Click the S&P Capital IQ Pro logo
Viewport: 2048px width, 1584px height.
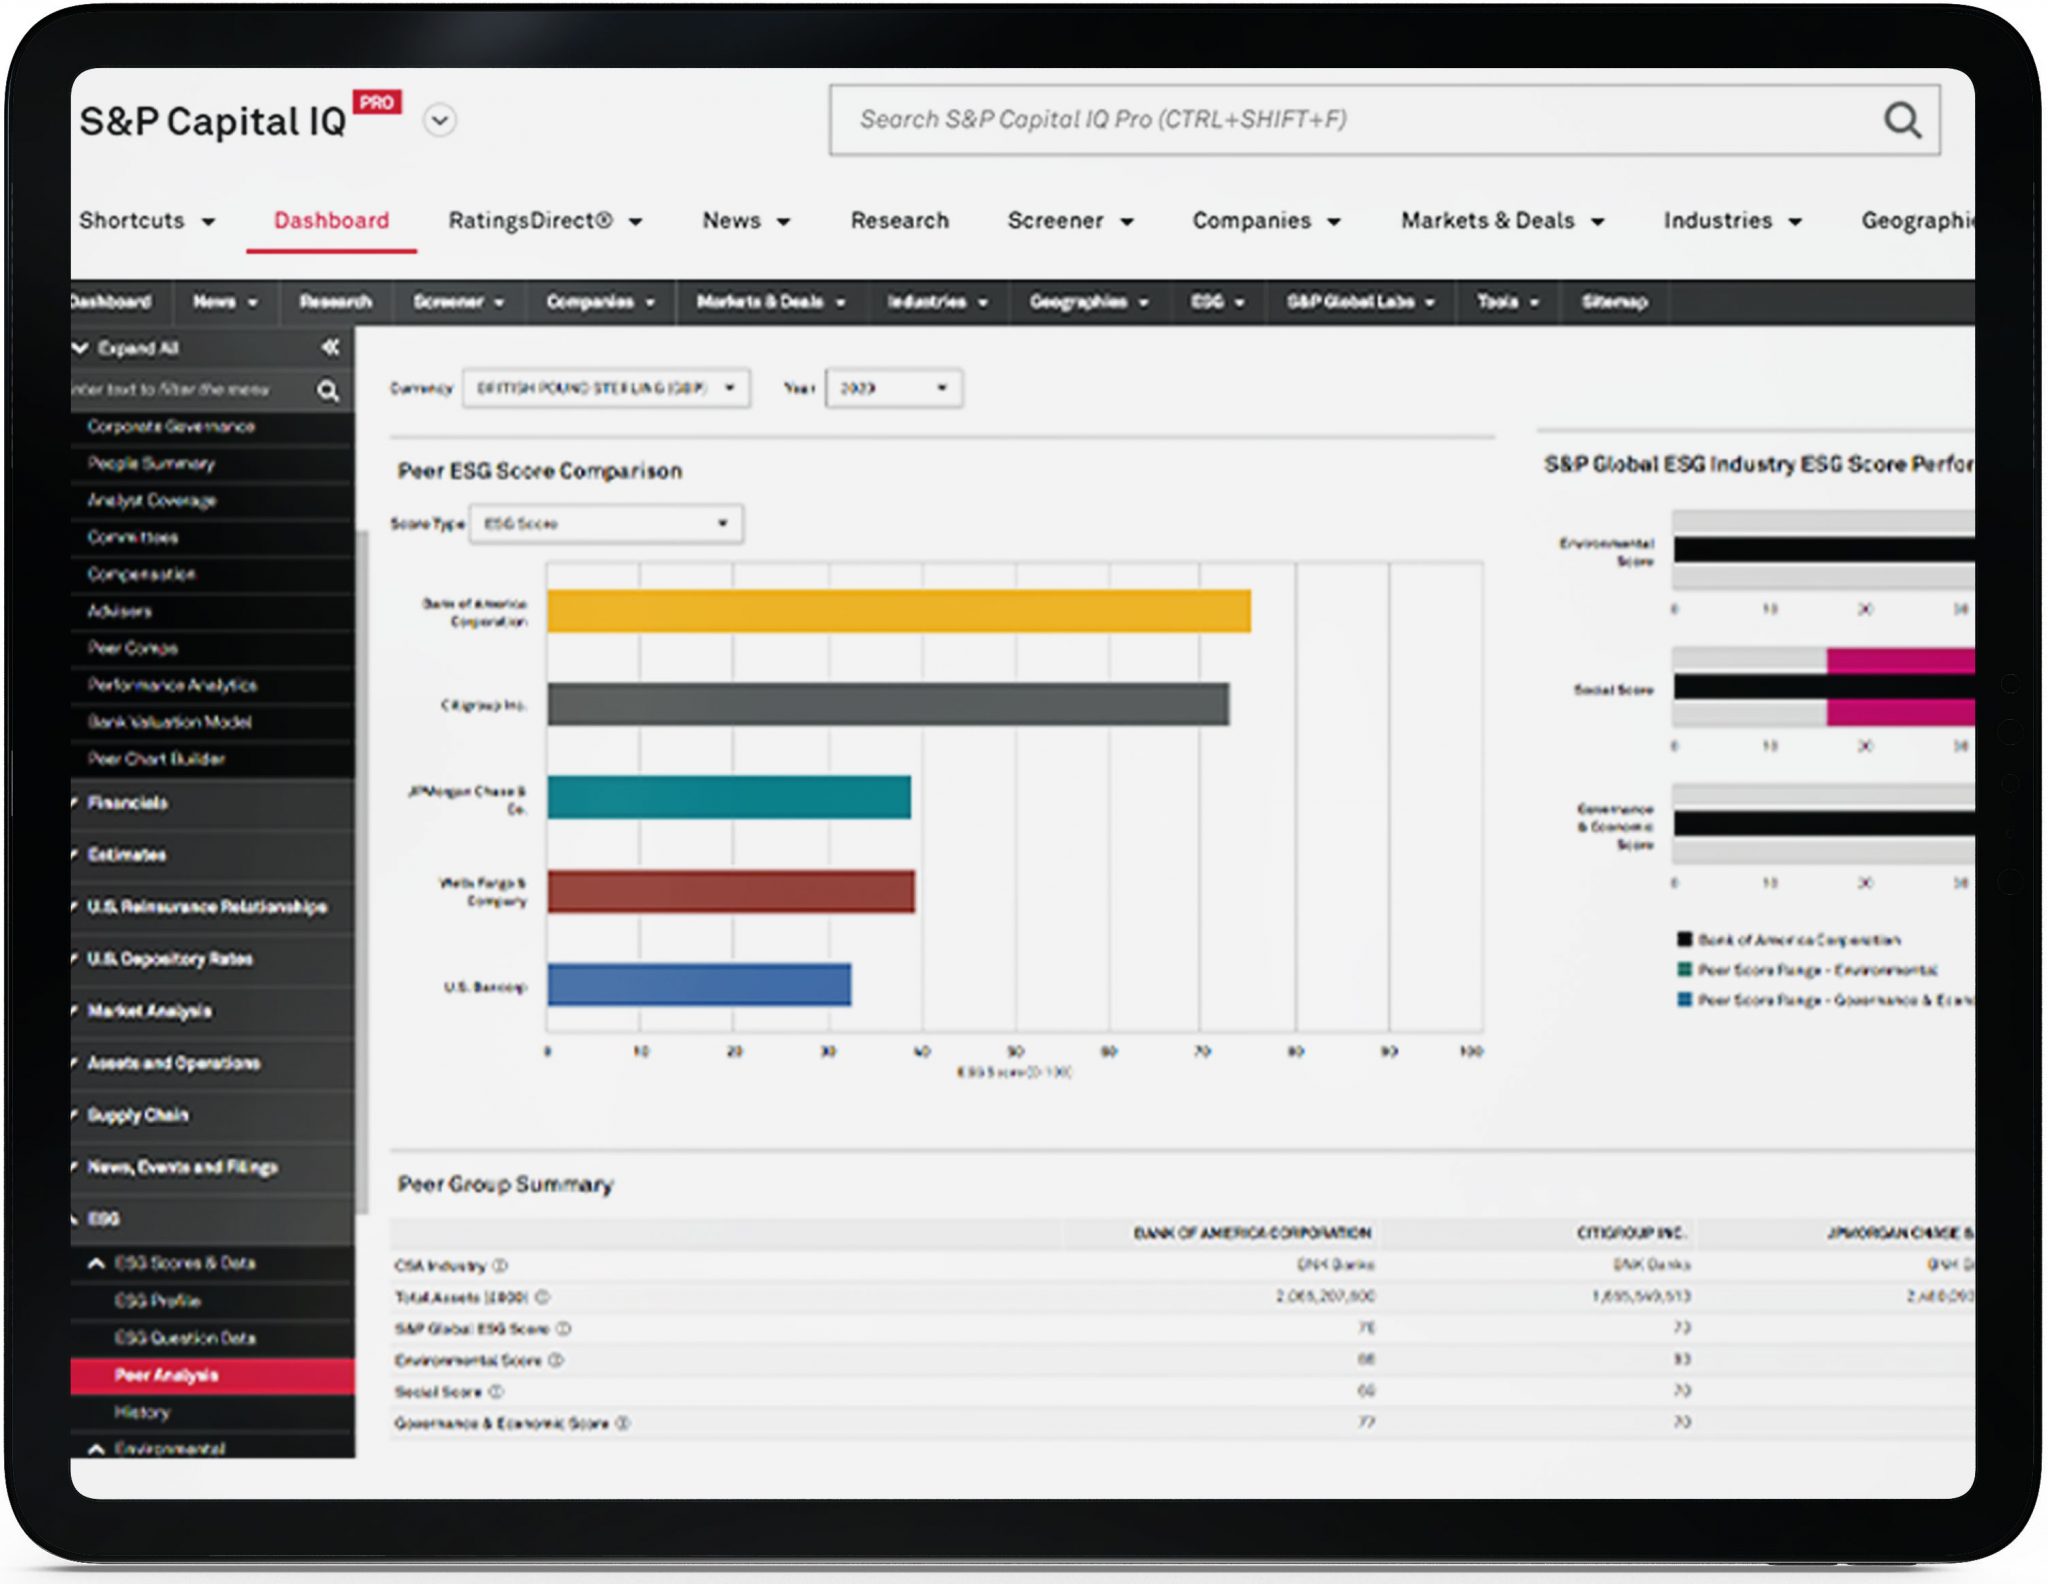(240, 119)
